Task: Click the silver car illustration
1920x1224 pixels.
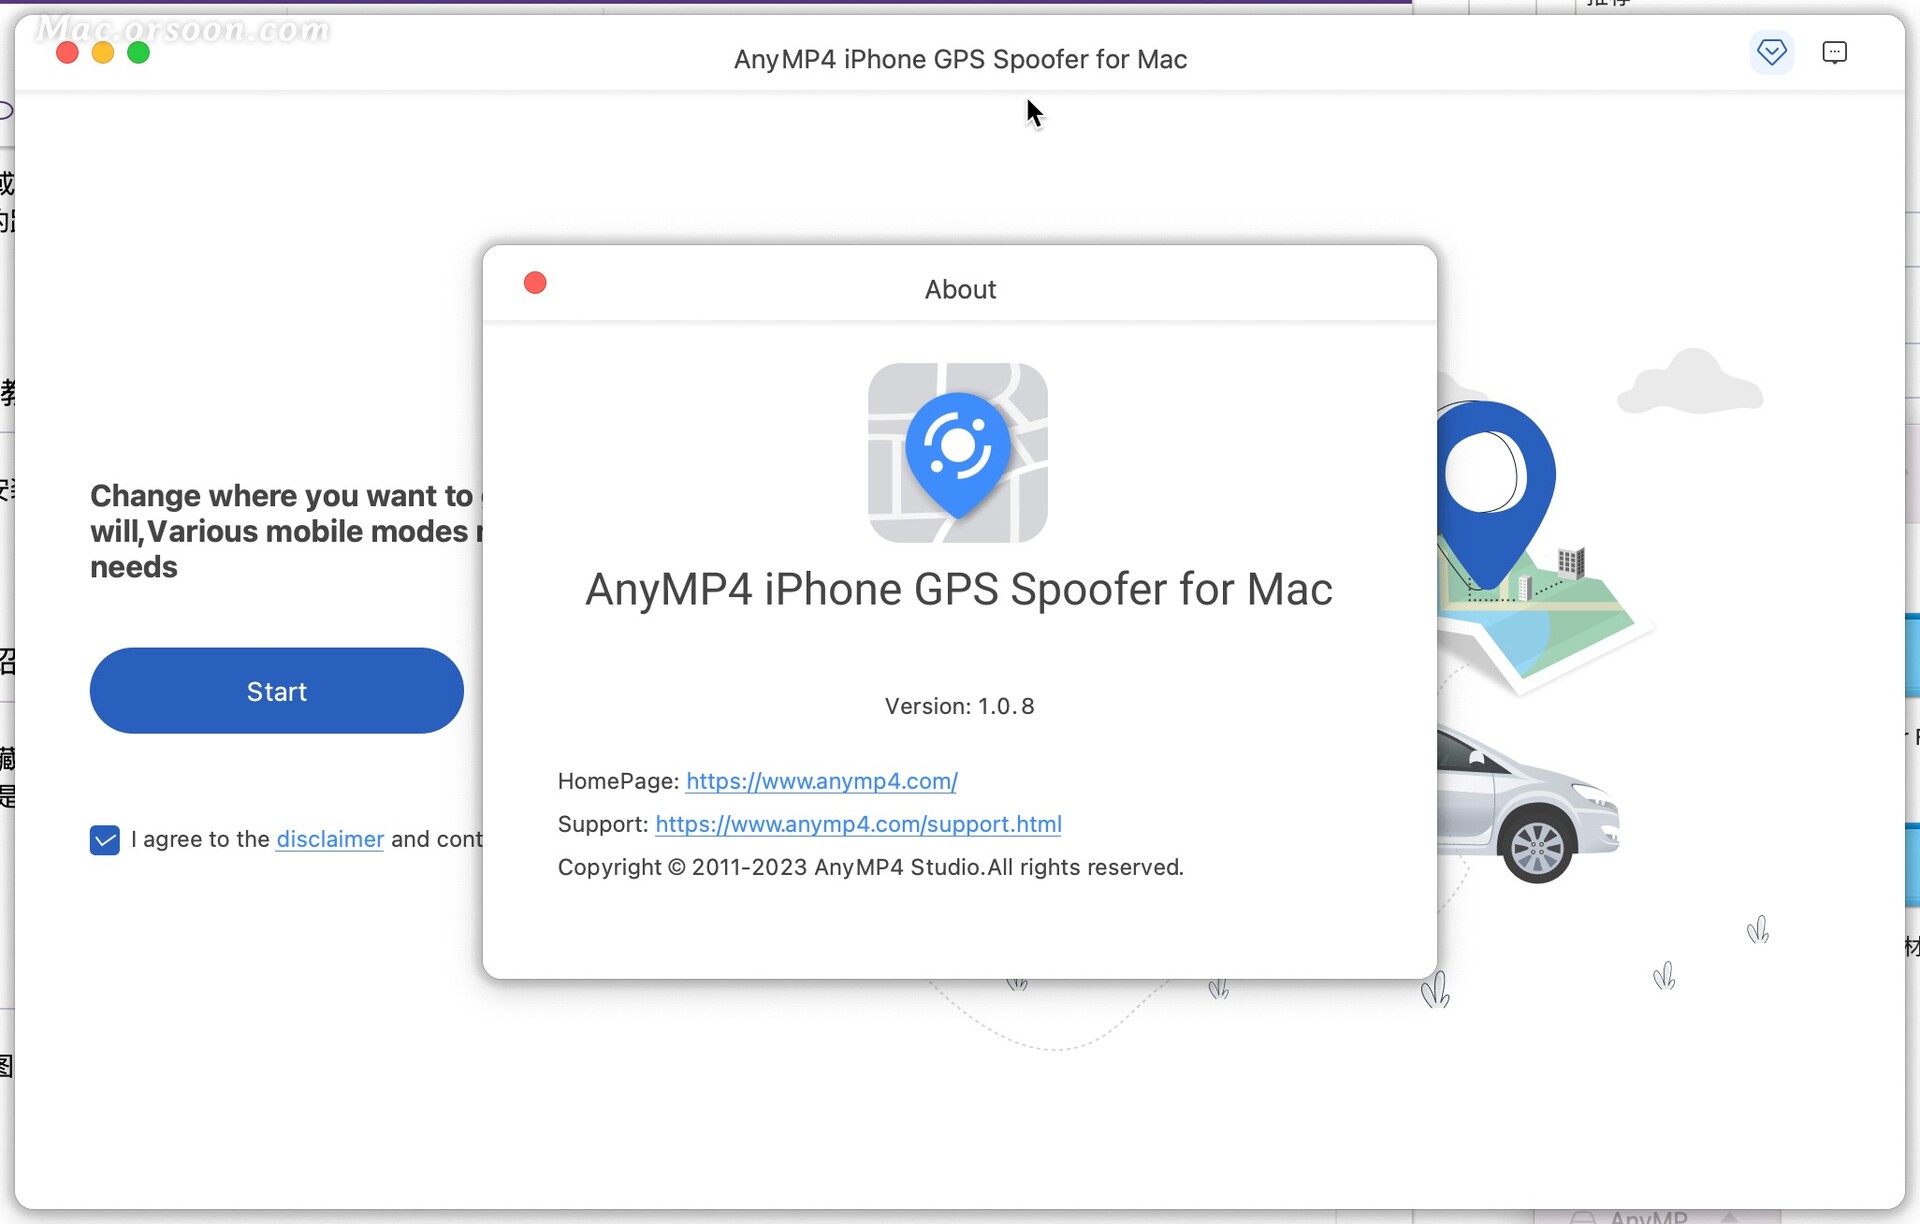Action: coord(1526,806)
